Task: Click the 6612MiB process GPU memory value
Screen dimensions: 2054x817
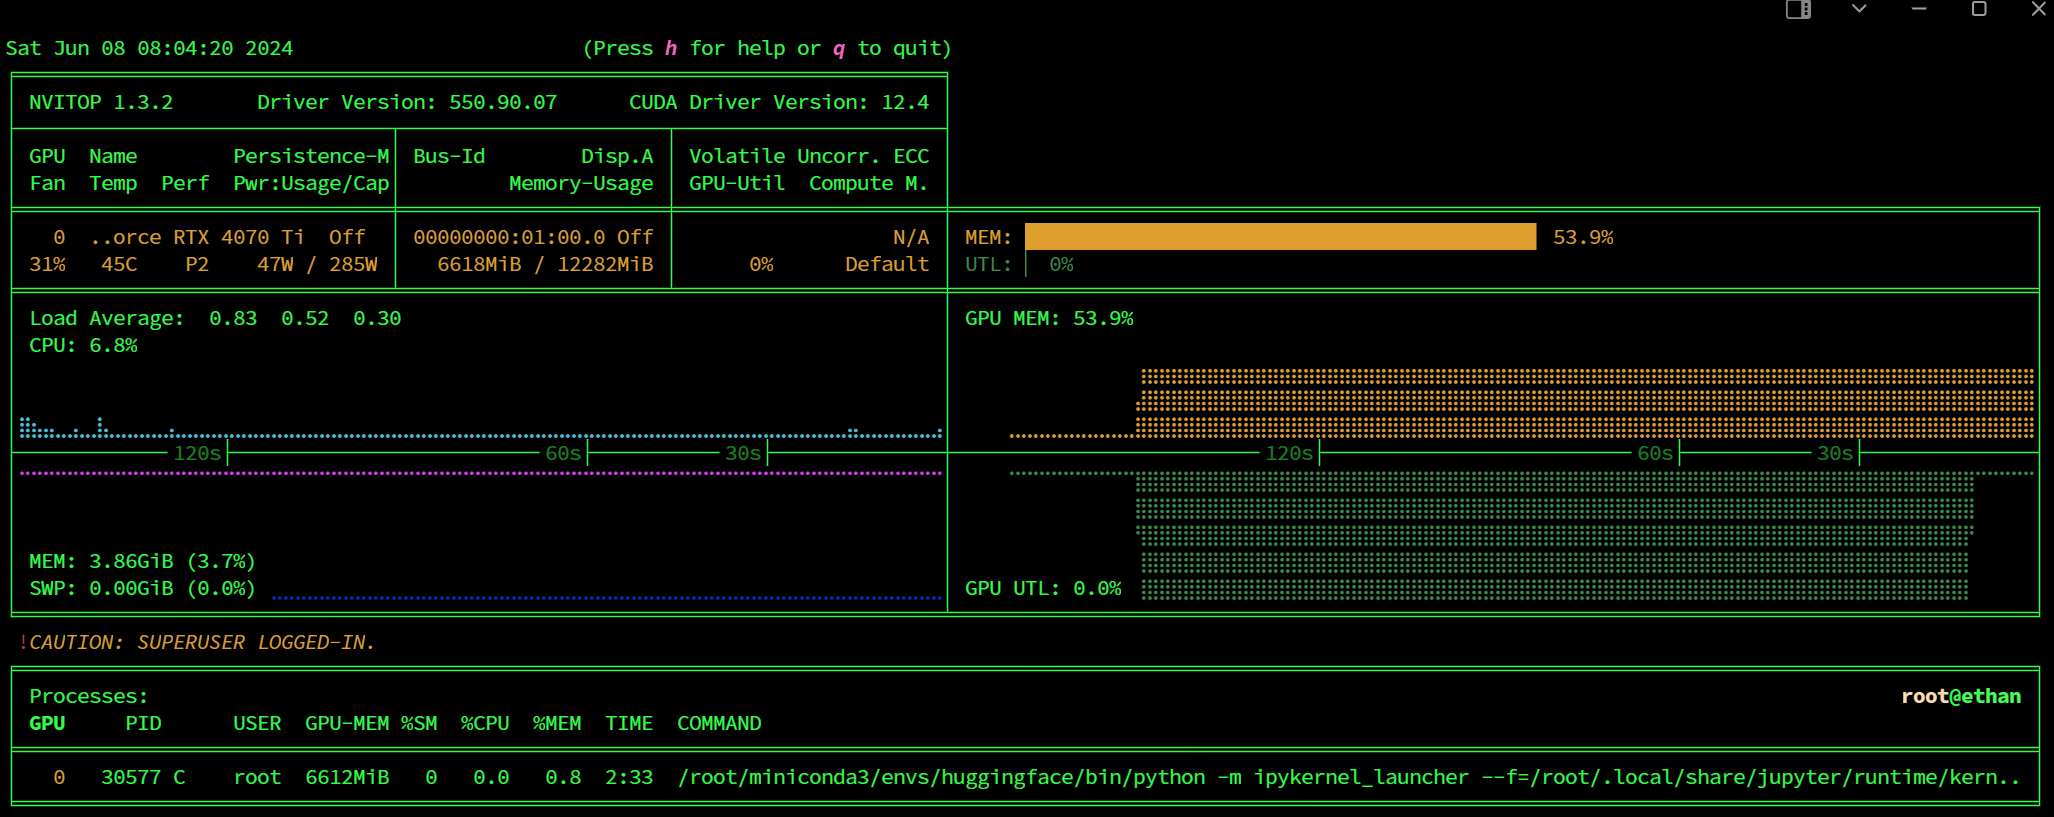Action: [x=347, y=777]
